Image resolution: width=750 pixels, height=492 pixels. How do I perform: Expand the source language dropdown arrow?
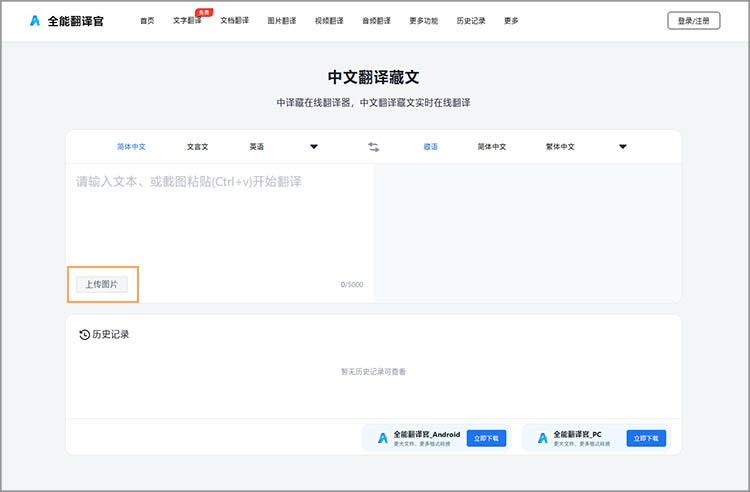click(313, 147)
